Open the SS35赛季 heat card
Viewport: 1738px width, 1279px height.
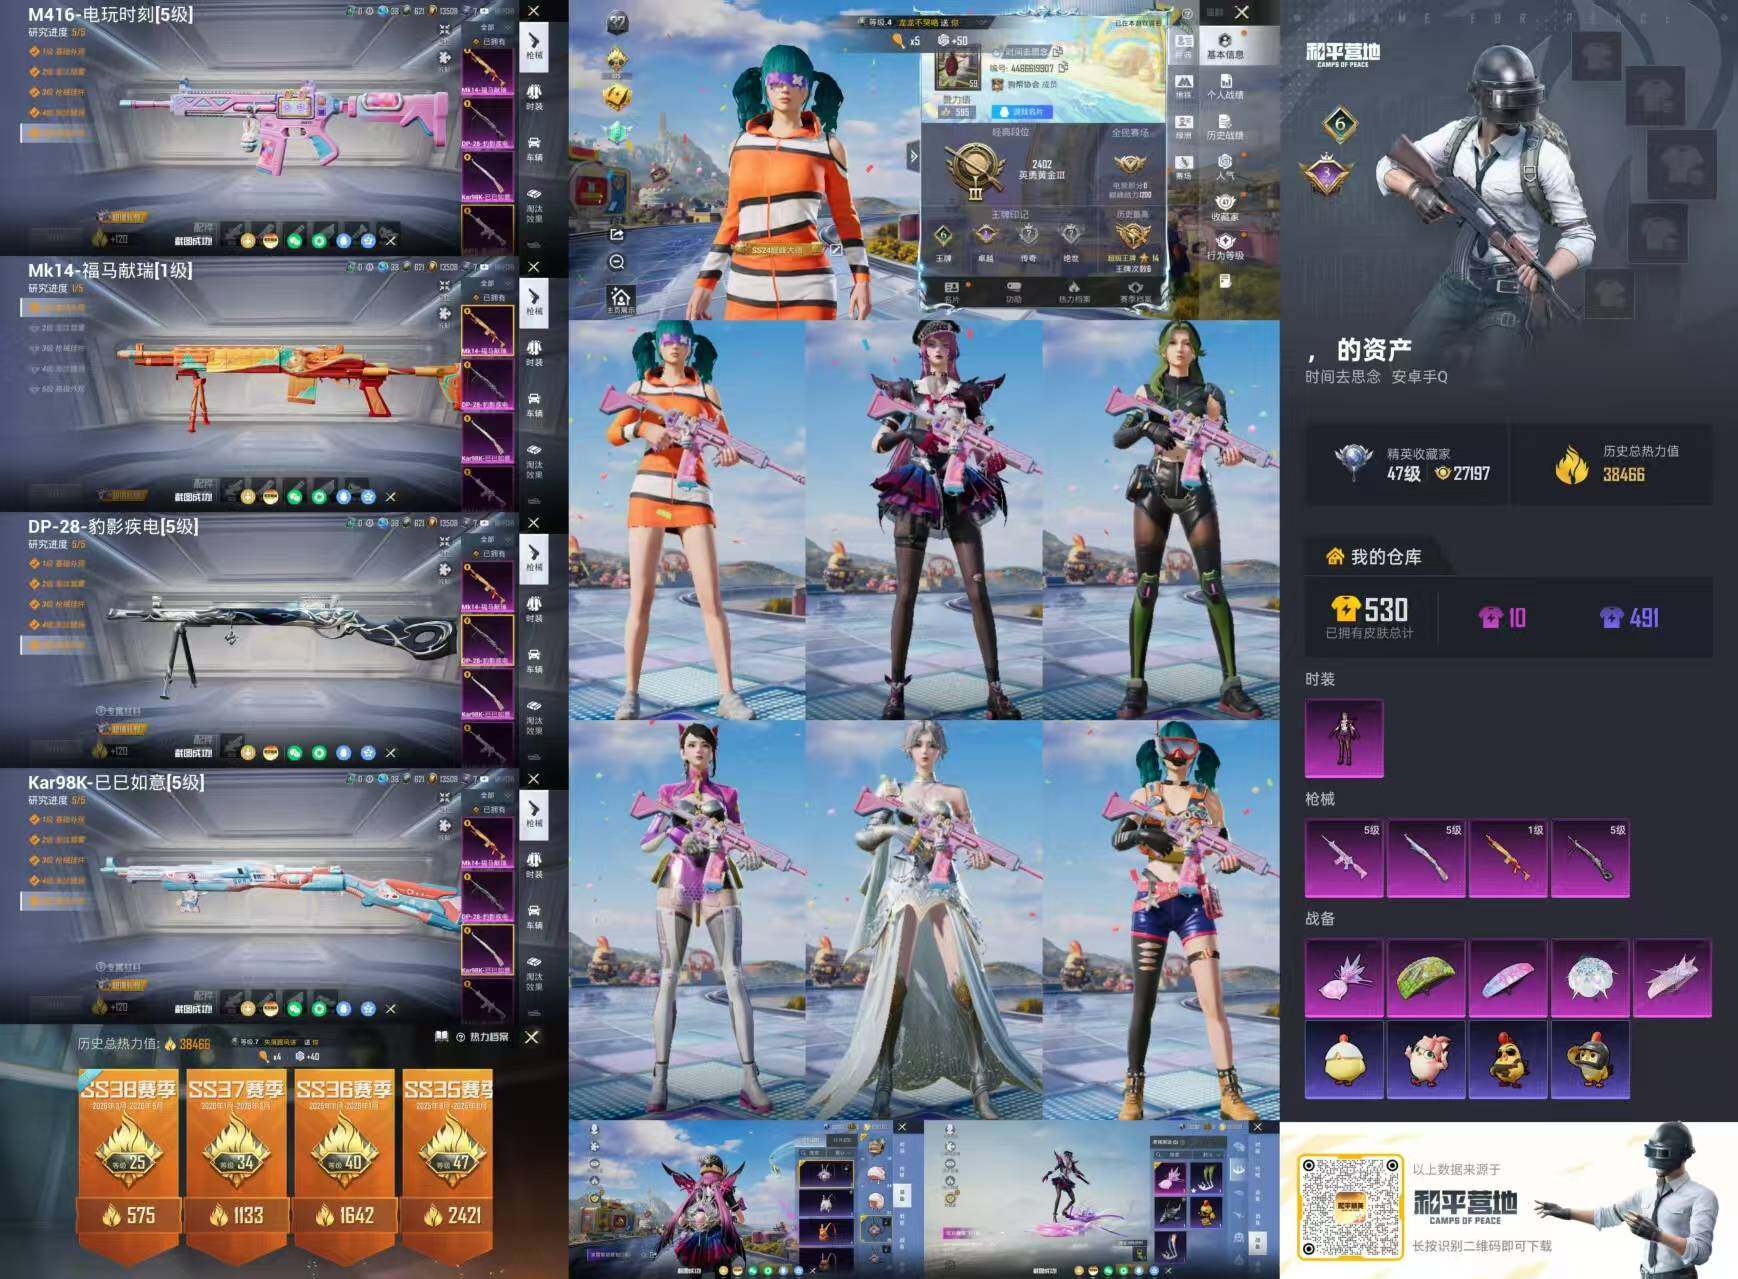point(447,1168)
